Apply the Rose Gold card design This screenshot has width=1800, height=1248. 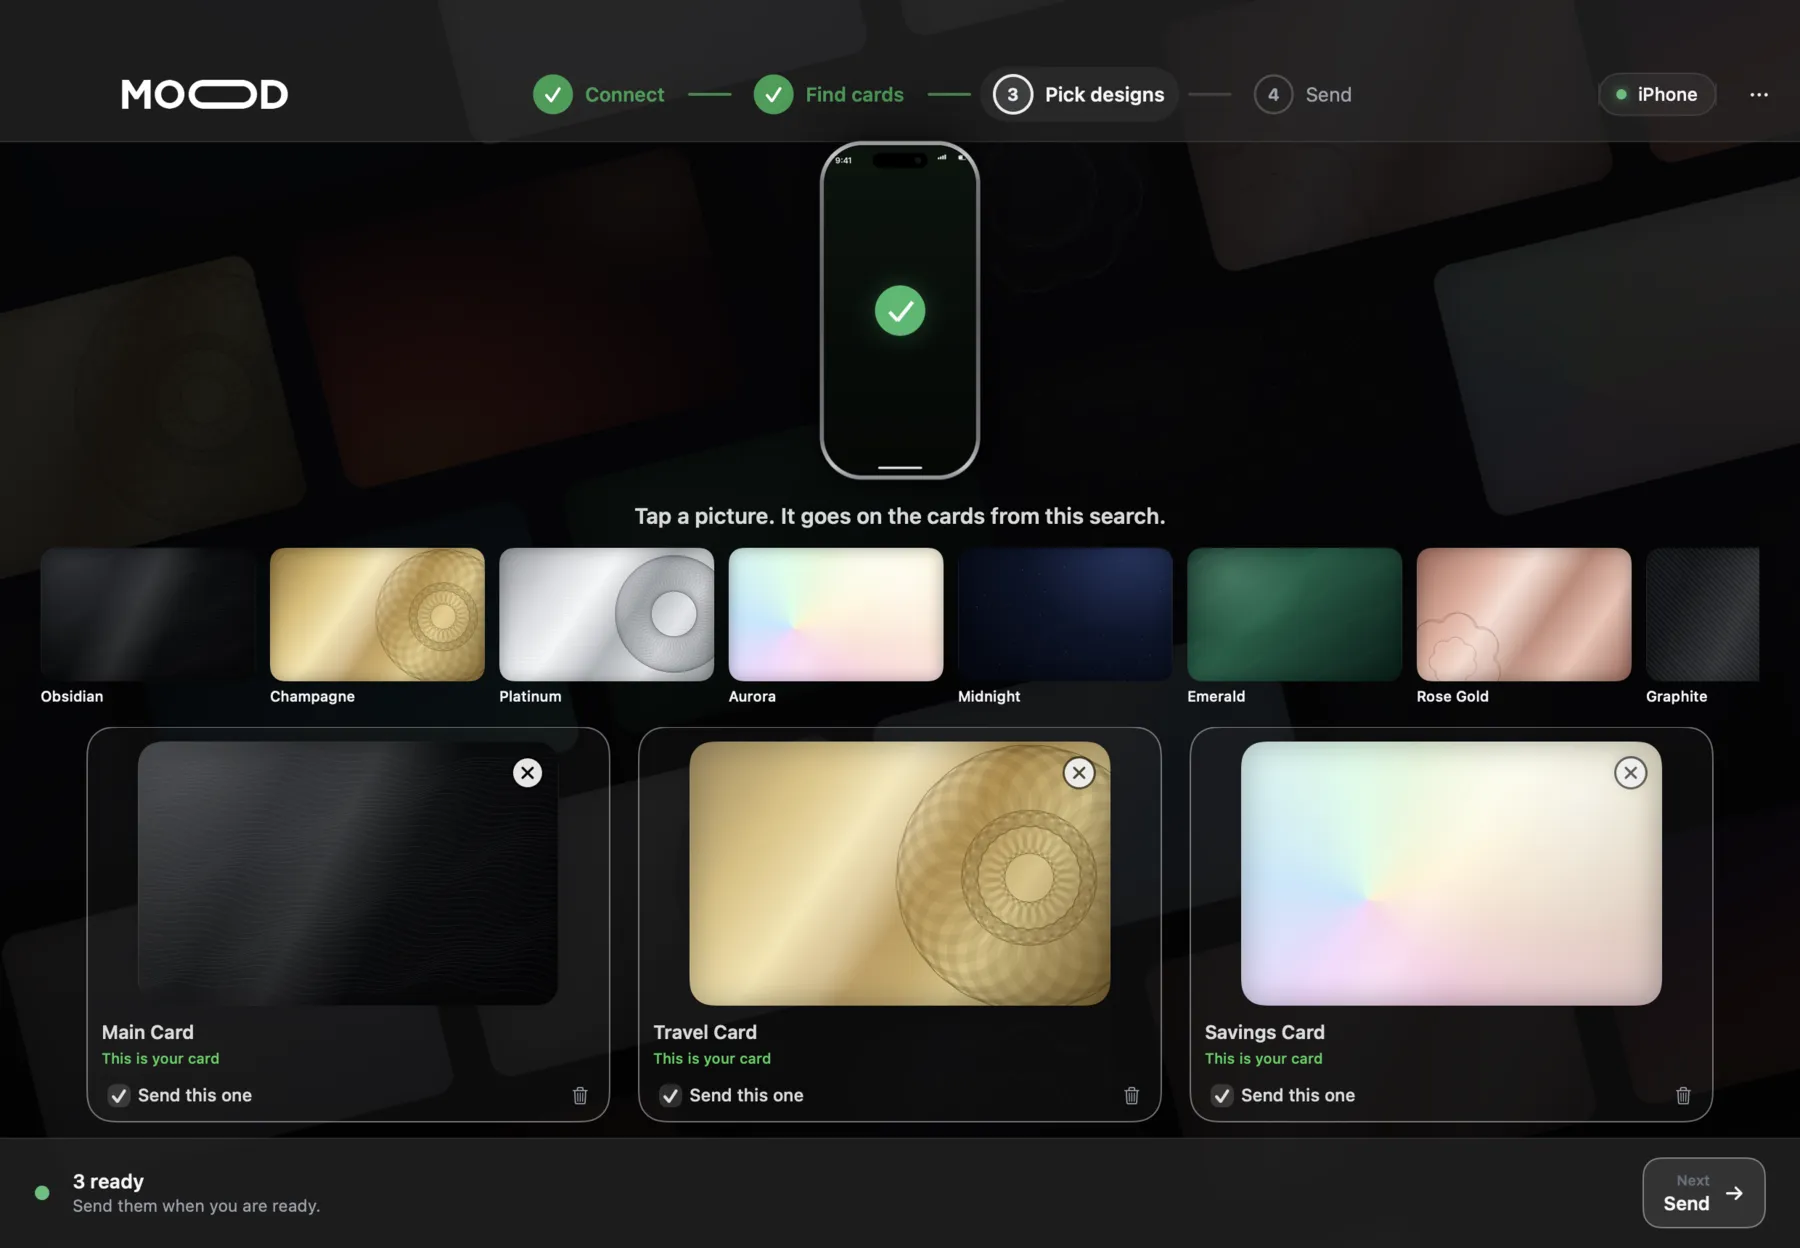click(x=1524, y=614)
